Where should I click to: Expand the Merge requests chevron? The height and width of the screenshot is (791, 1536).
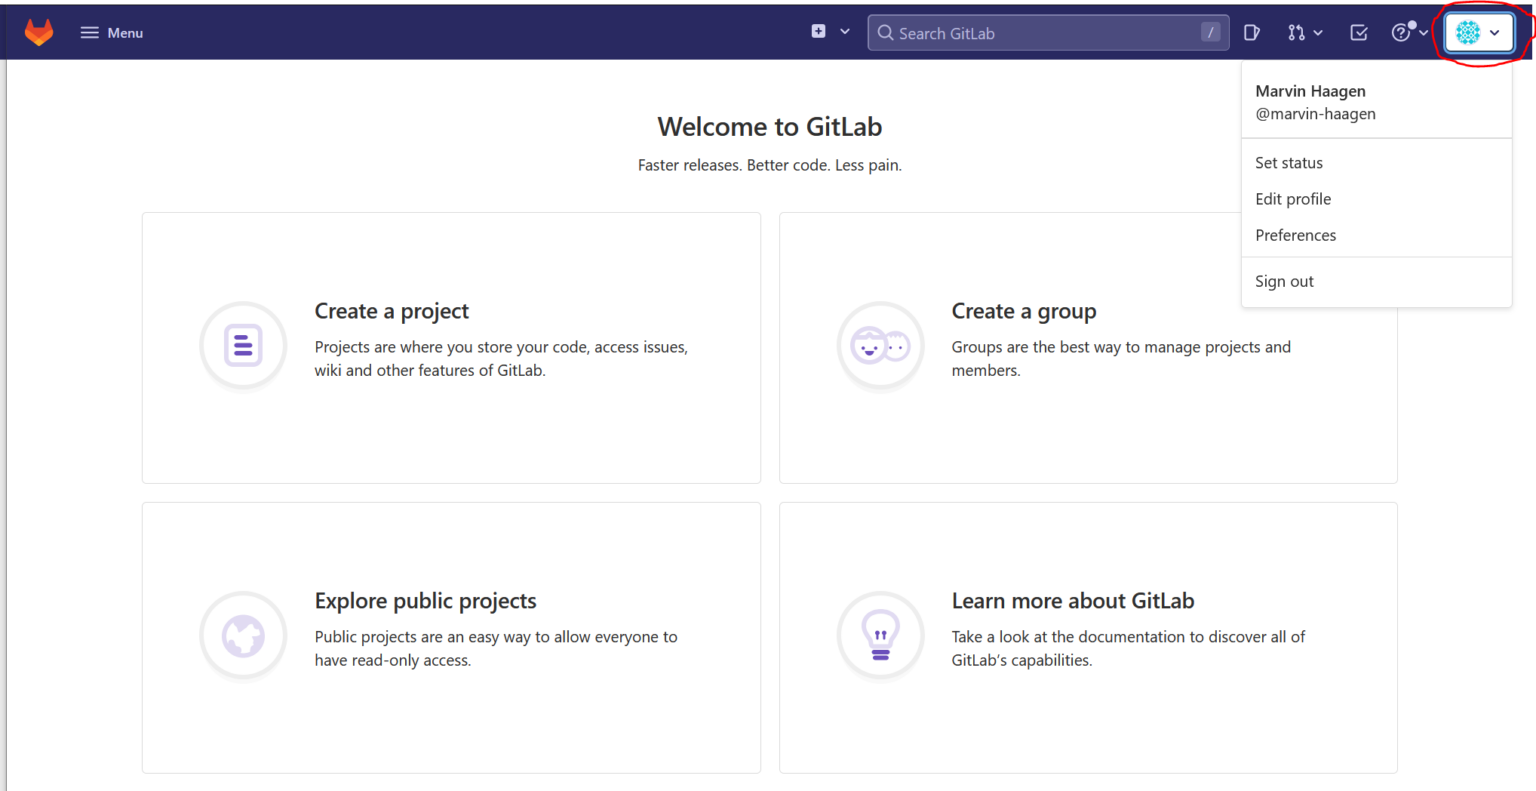pyautogui.click(x=1317, y=33)
